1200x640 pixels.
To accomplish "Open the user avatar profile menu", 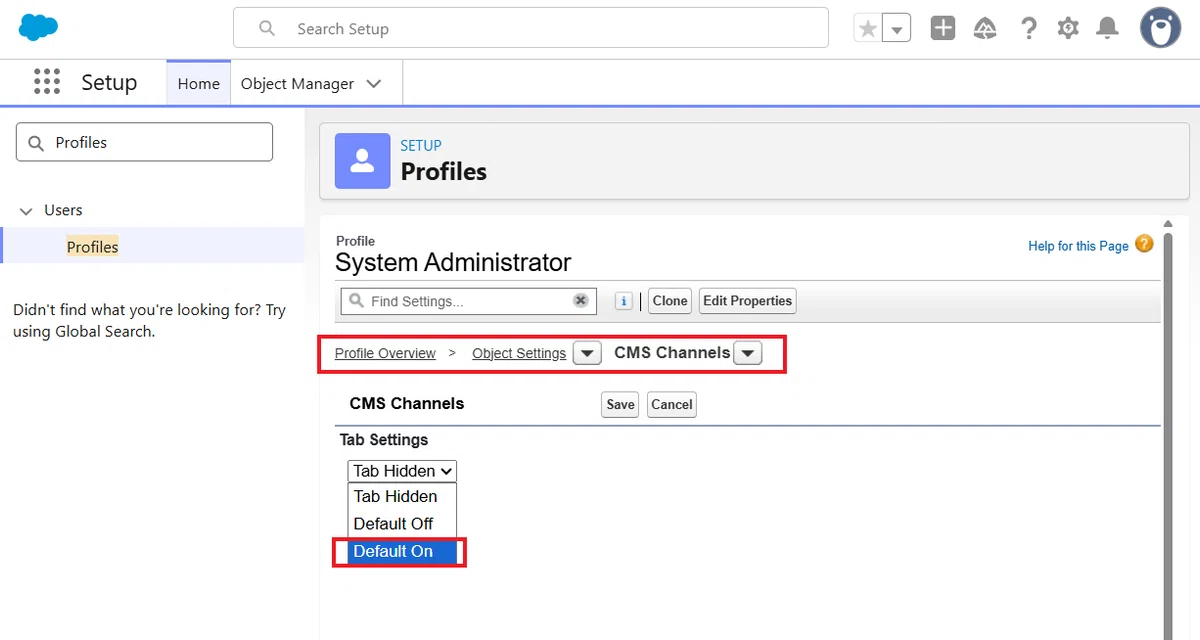I will coord(1161,28).
